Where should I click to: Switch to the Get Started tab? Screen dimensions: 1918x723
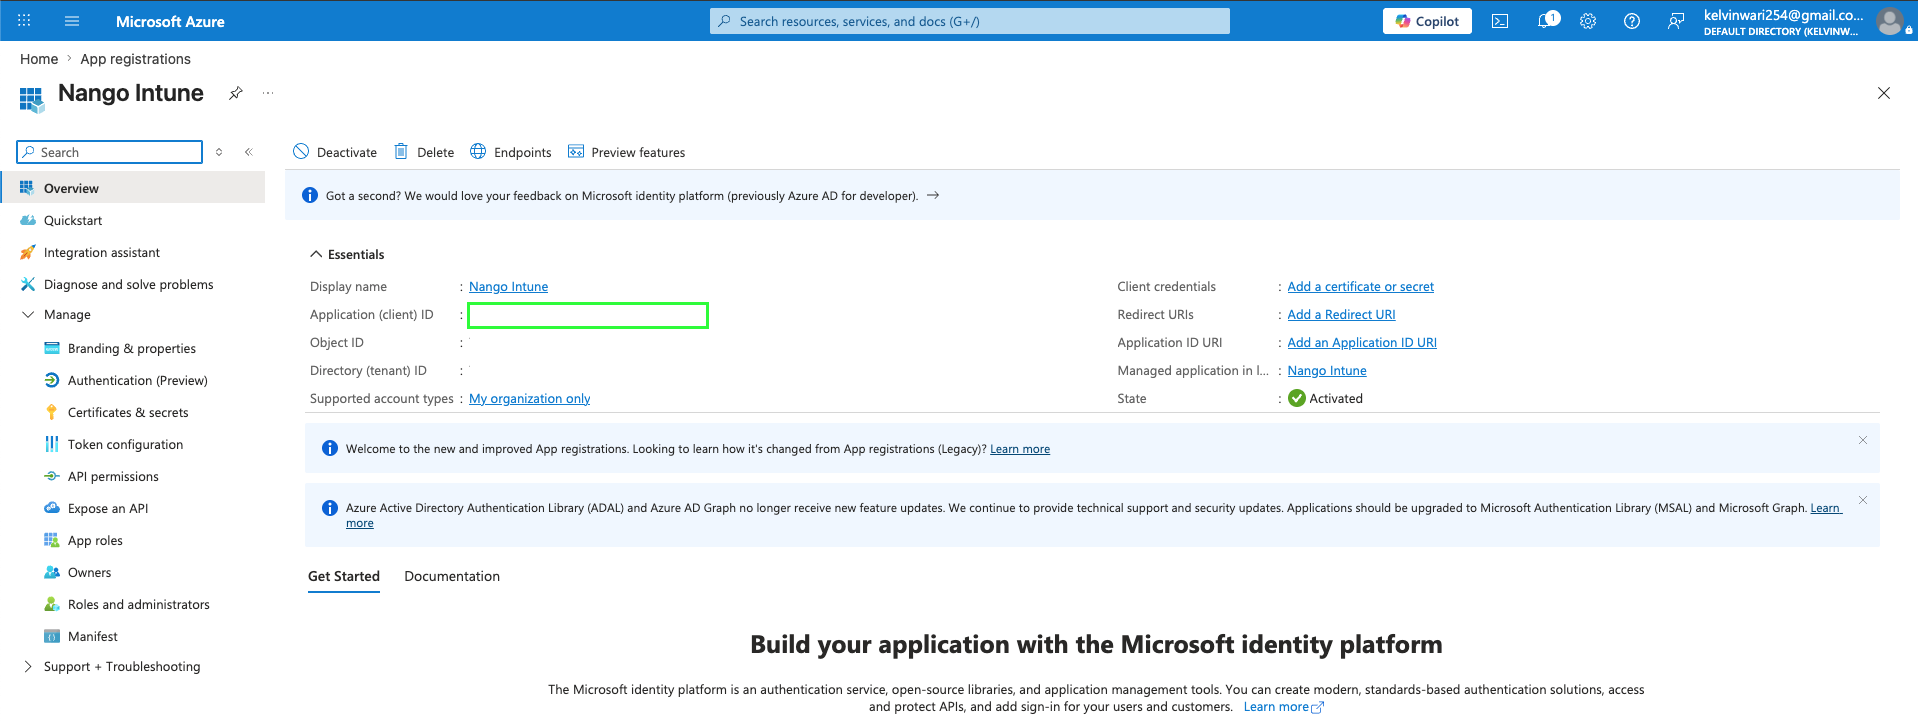click(344, 577)
